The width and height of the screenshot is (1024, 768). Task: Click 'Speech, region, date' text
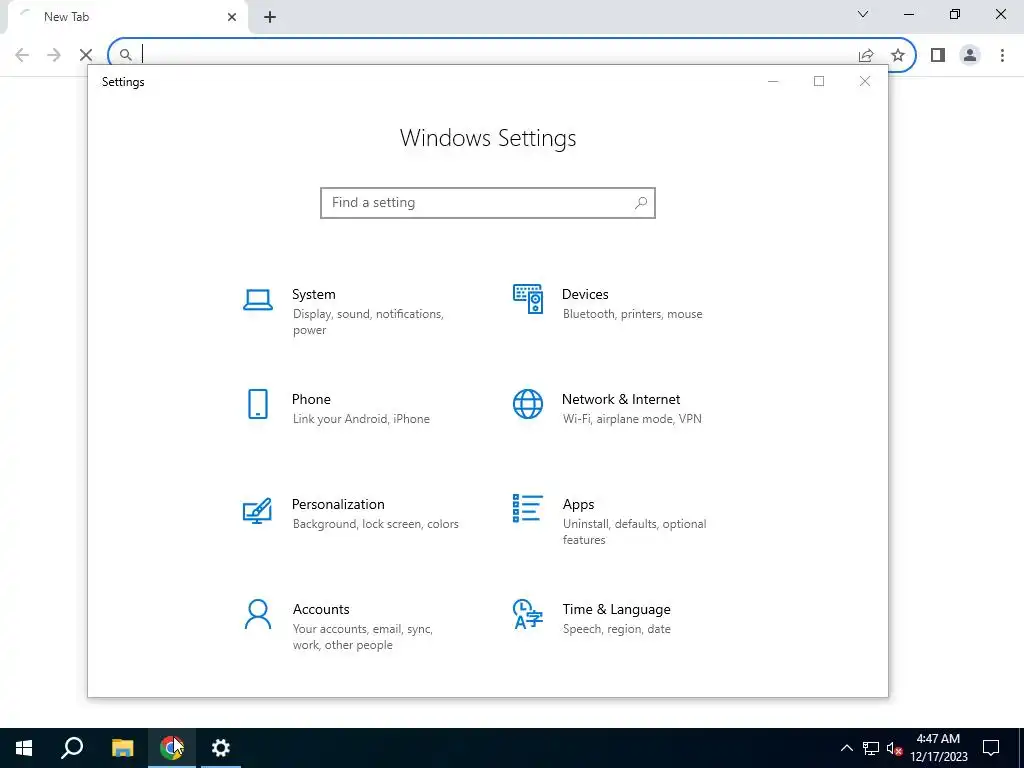click(x=616, y=630)
